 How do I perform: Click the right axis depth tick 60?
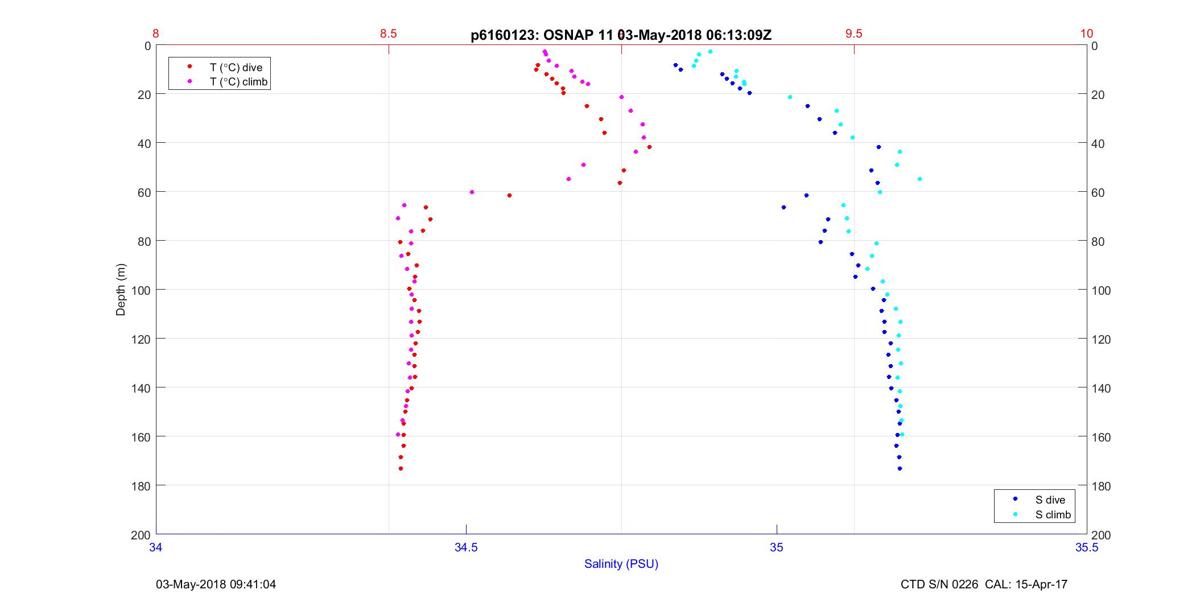click(x=1098, y=193)
